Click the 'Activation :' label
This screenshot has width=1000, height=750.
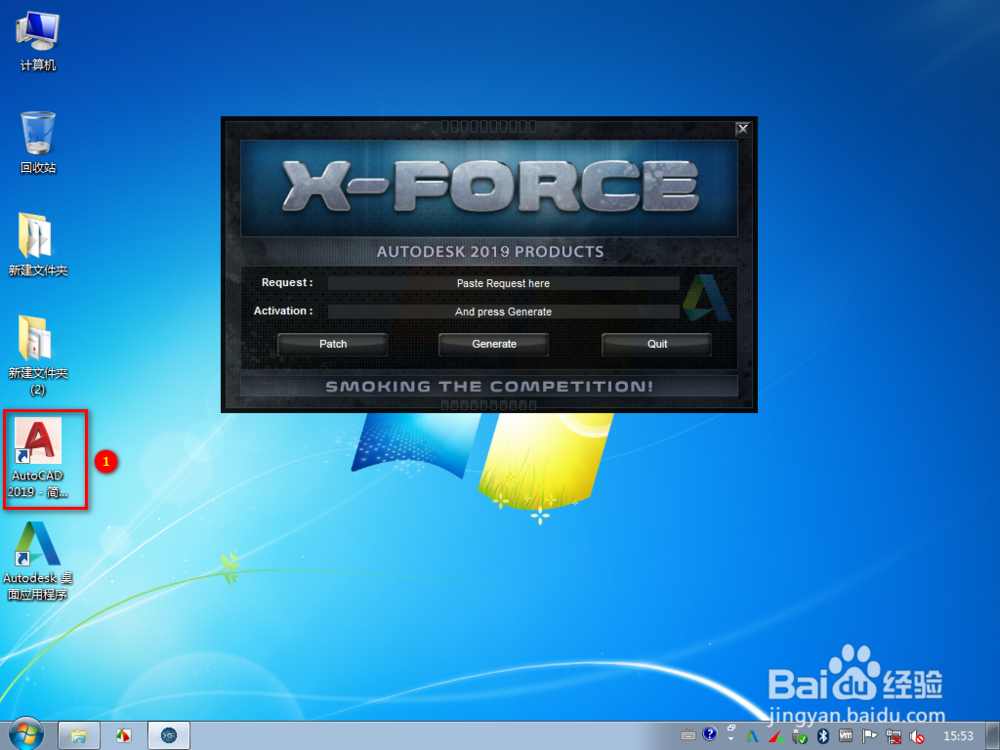pyautogui.click(x=283, y=311)
